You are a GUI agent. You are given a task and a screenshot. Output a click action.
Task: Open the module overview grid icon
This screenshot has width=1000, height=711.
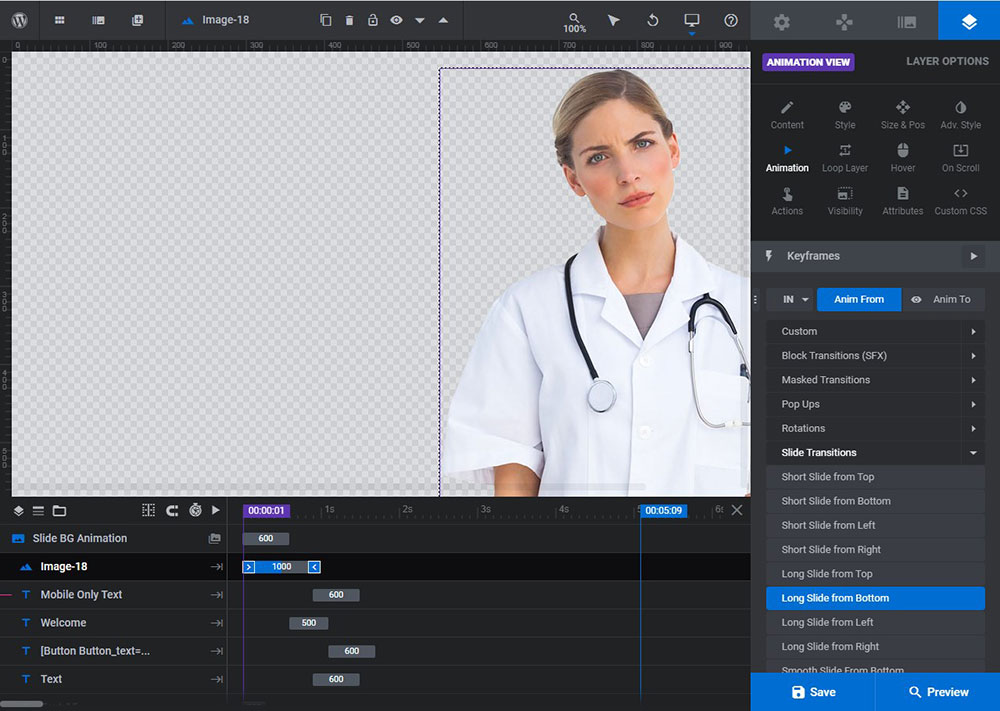pyautogui.click(x=59, y=20)
